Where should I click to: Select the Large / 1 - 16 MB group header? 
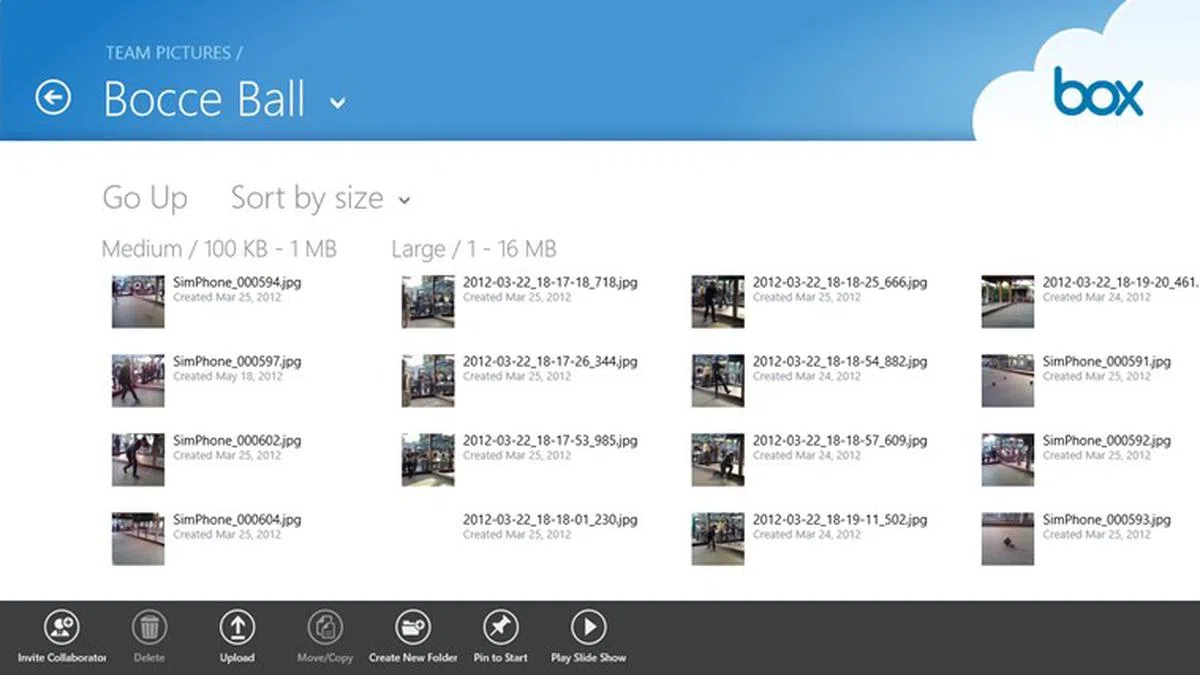[473, 249]
